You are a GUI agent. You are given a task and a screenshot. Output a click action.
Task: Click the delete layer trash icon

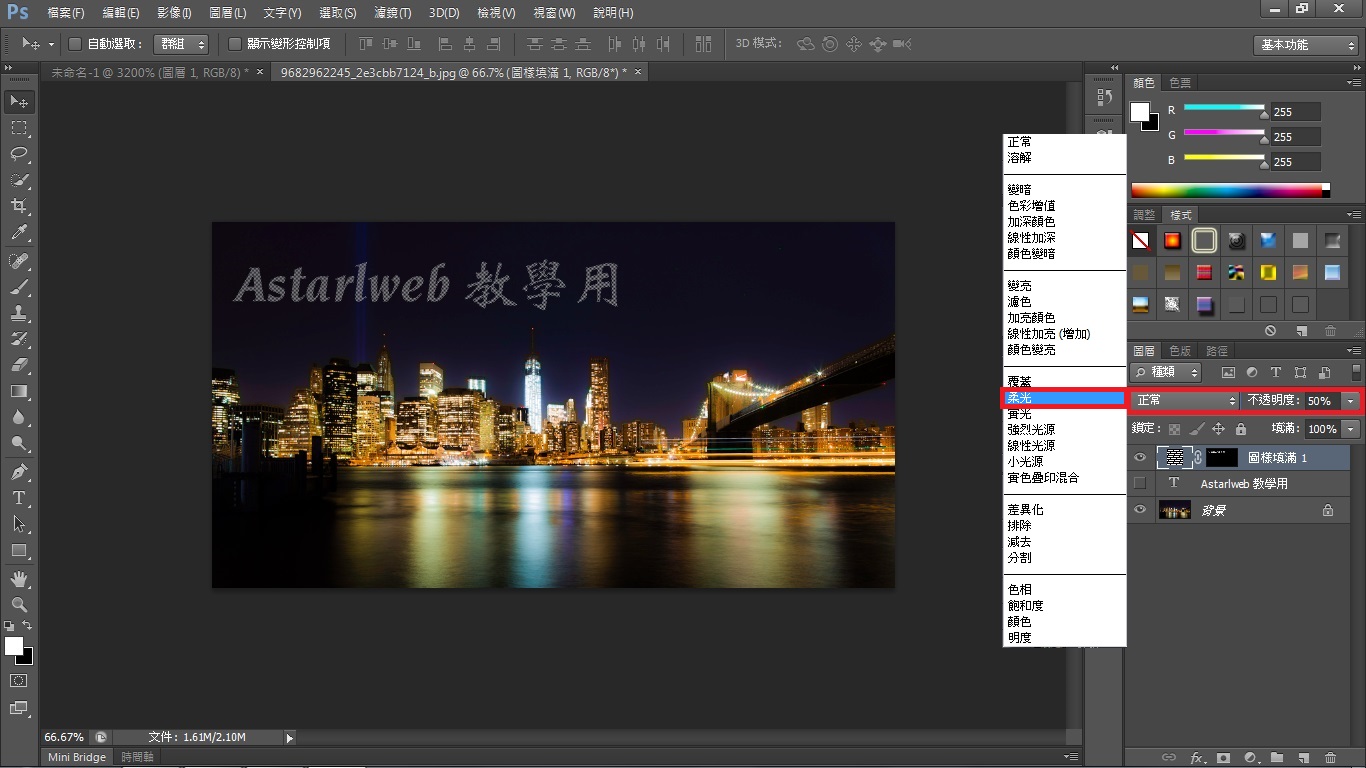point(1330,758)
